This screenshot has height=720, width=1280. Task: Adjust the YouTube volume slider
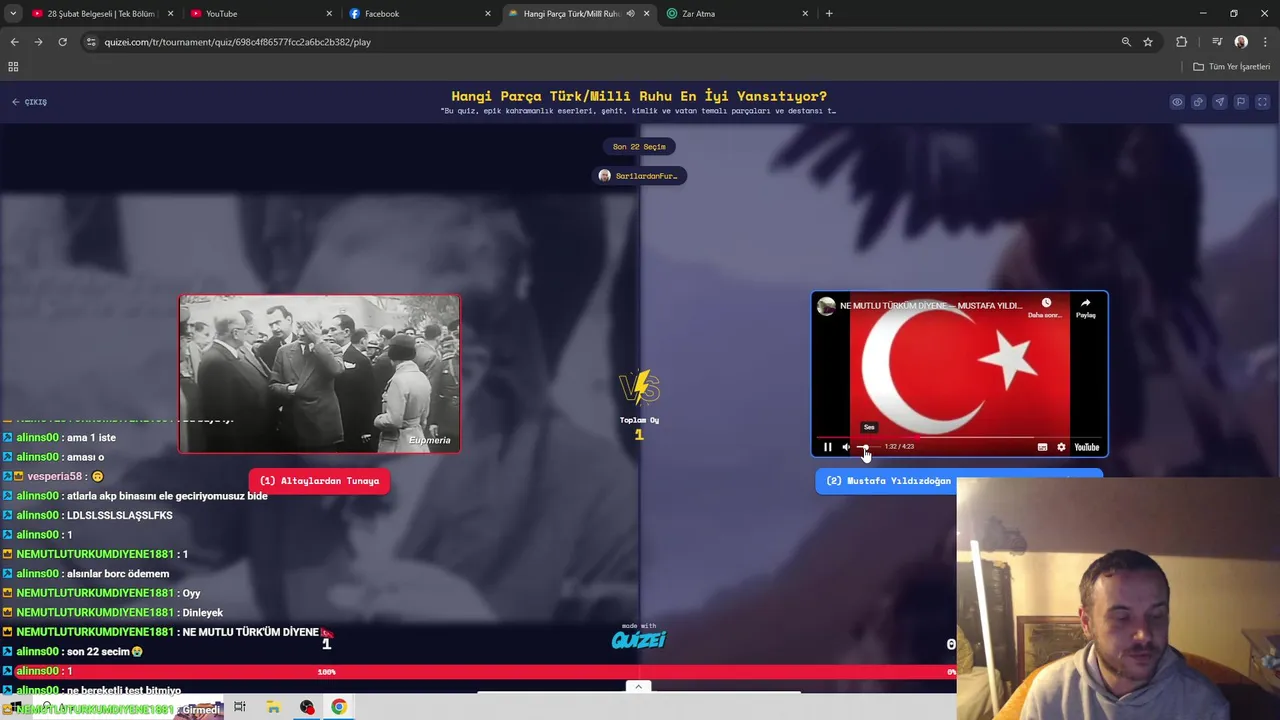(x=867, y=447)
